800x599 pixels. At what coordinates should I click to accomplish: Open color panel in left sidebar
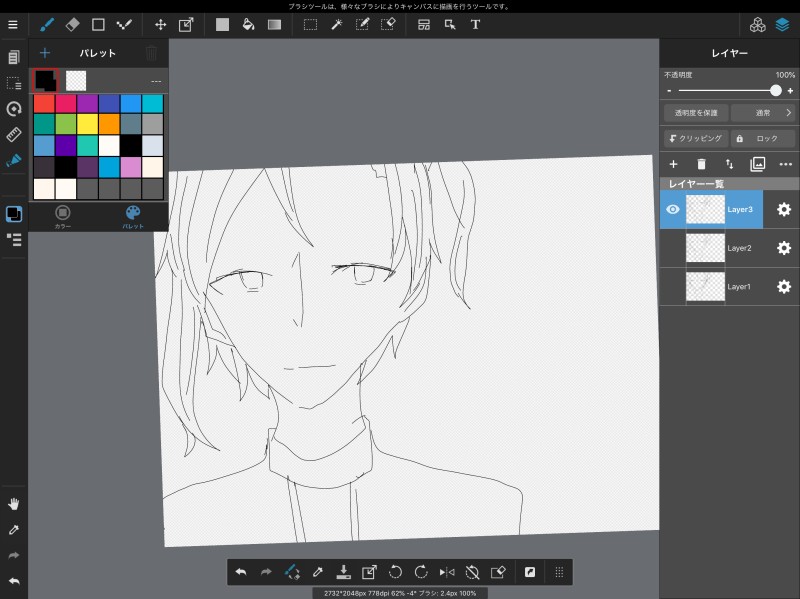pyautogui.click(x=14, y=214)
